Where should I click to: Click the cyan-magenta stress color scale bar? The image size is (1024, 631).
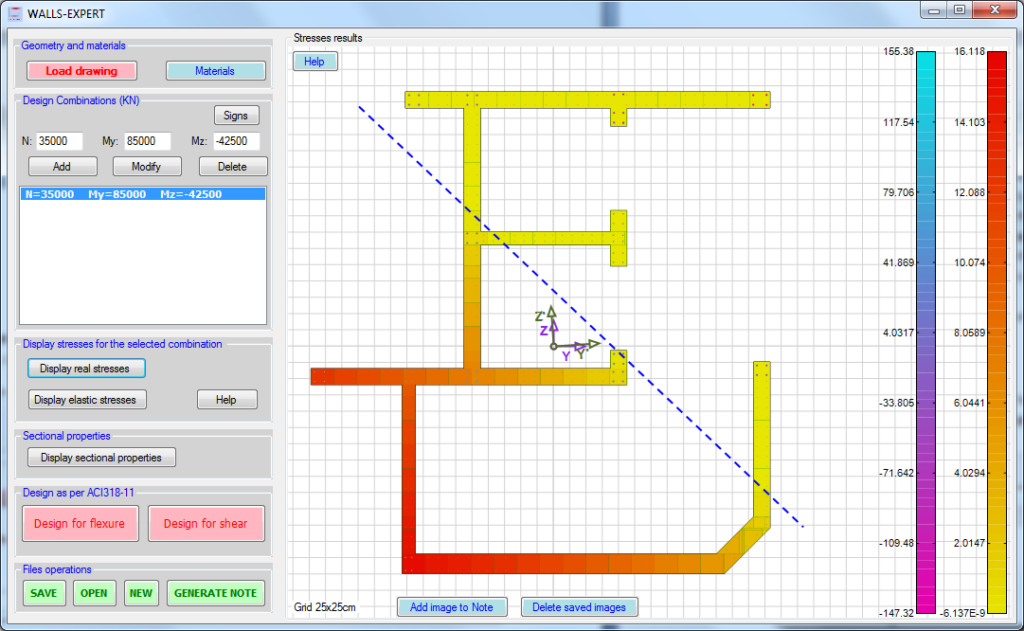click(x=925, y=332)
